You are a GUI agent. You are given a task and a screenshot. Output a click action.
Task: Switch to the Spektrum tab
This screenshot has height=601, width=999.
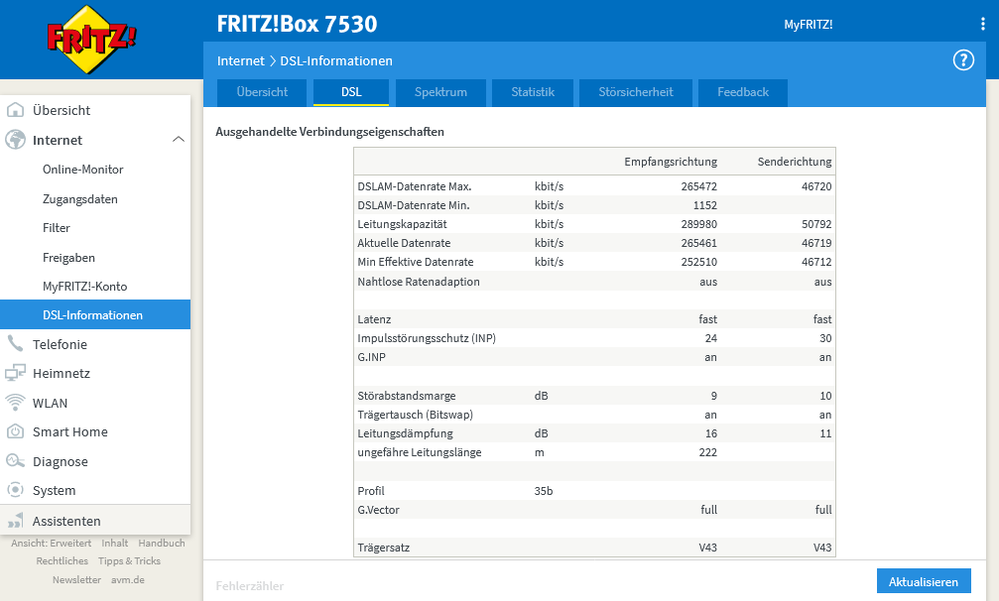coord(440,92)
